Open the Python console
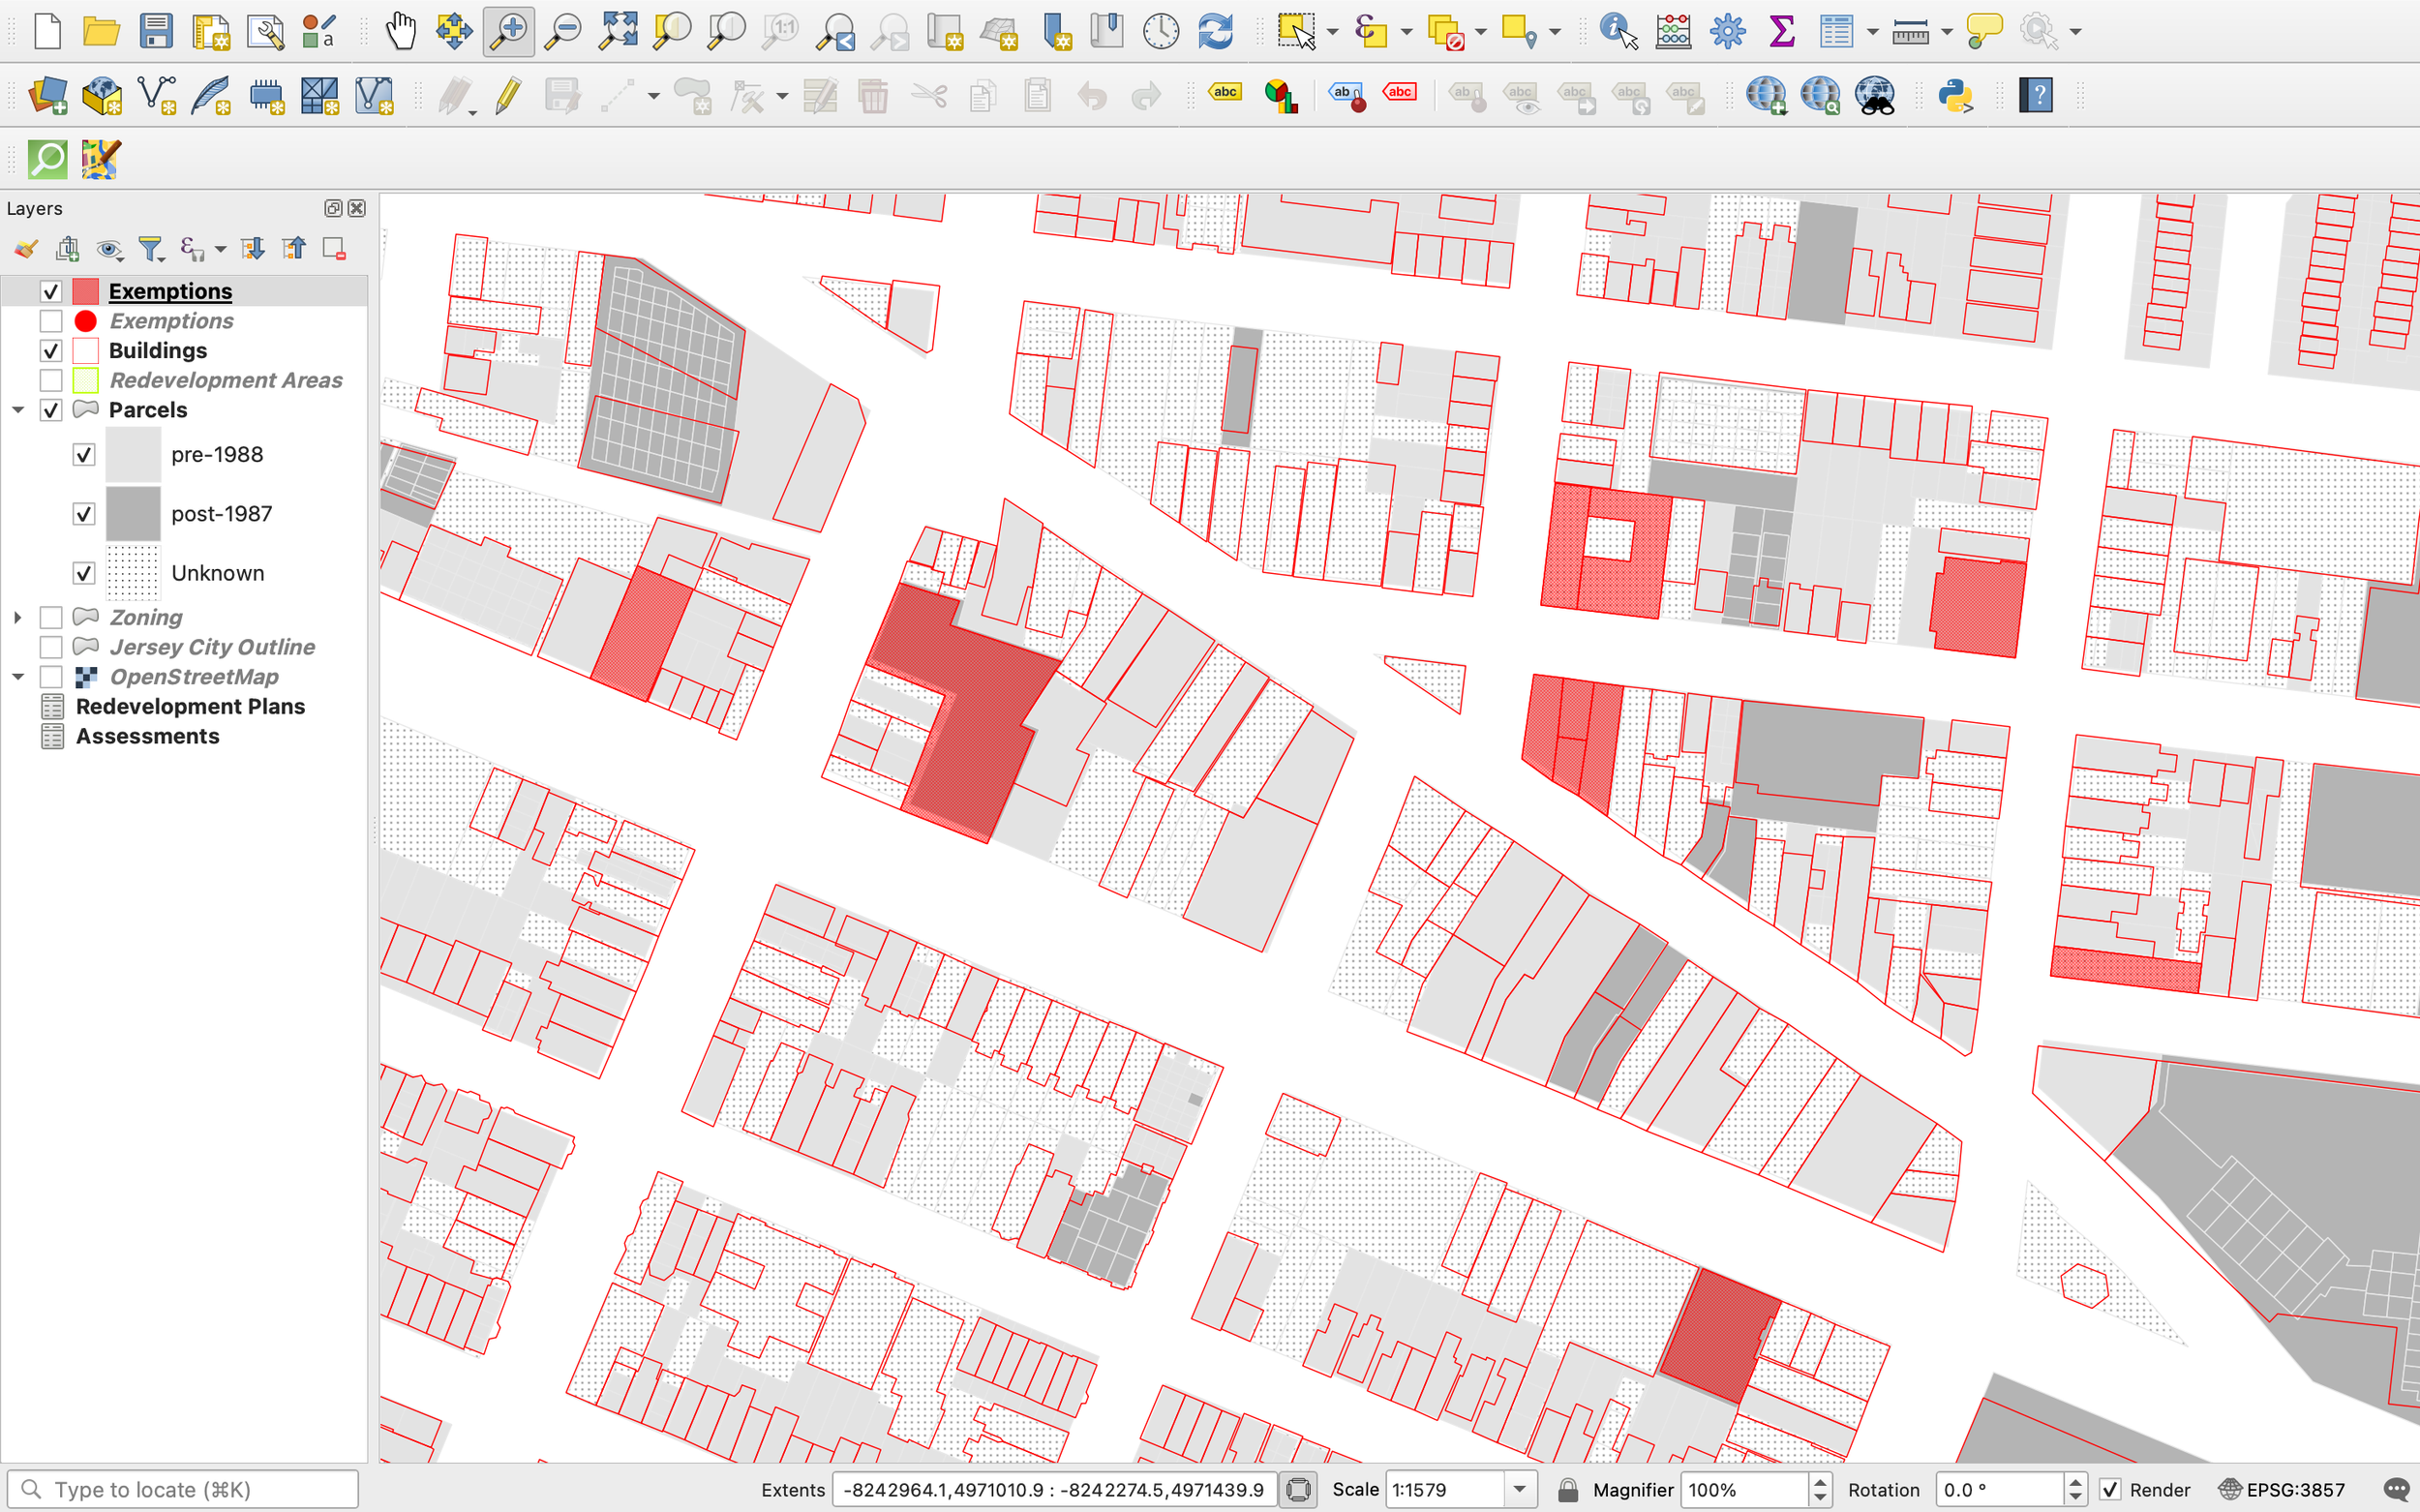The width and height of the screenshot is (2420, 1512). [x=1954, y=96]
